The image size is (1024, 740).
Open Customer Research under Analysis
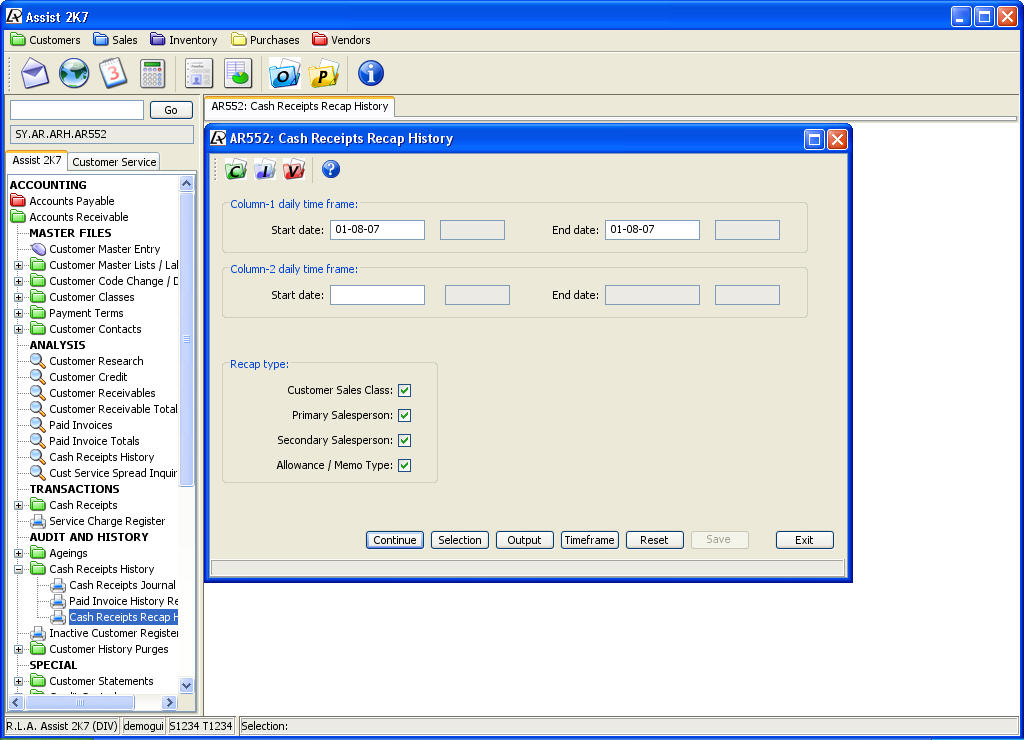[x=96, y=361]
